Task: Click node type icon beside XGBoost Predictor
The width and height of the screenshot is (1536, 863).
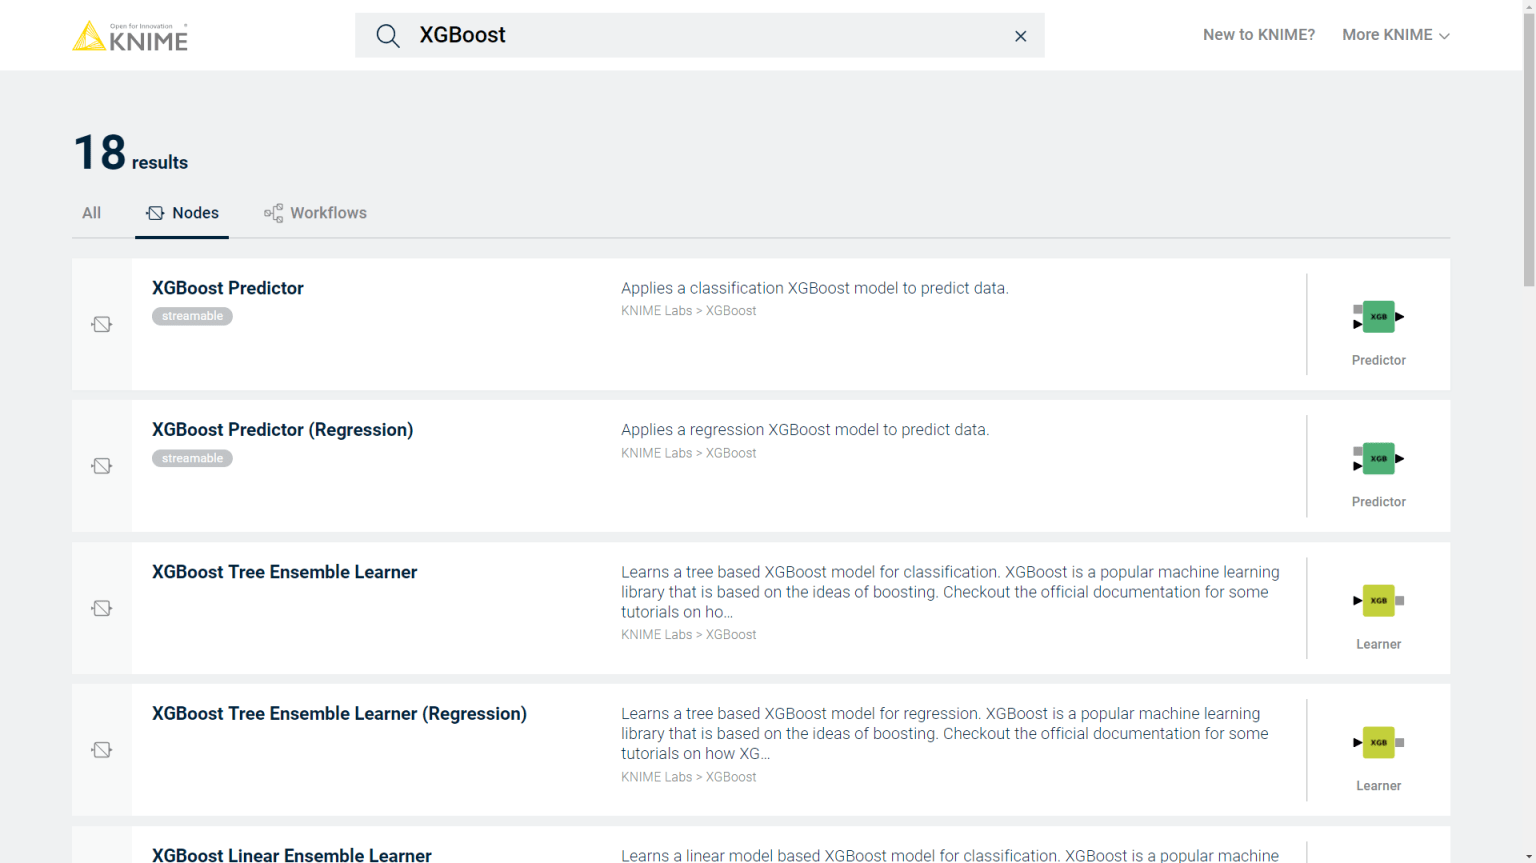Action: click(x=102, y=324)
